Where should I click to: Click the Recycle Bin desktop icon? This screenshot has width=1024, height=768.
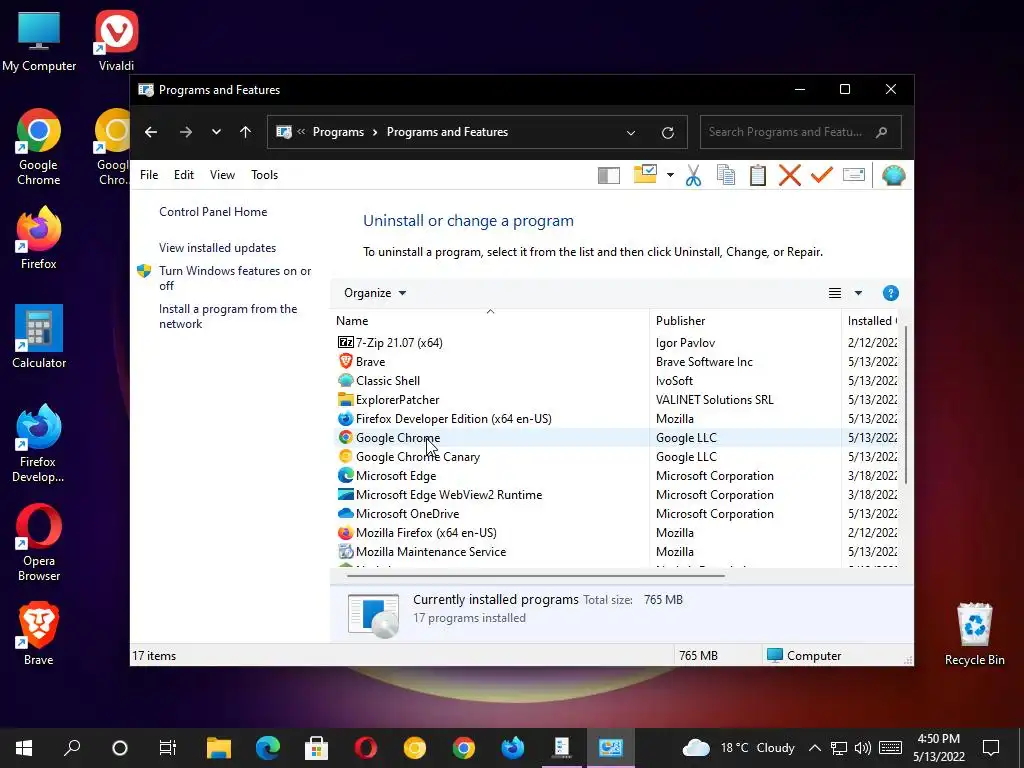click(974, 634)
